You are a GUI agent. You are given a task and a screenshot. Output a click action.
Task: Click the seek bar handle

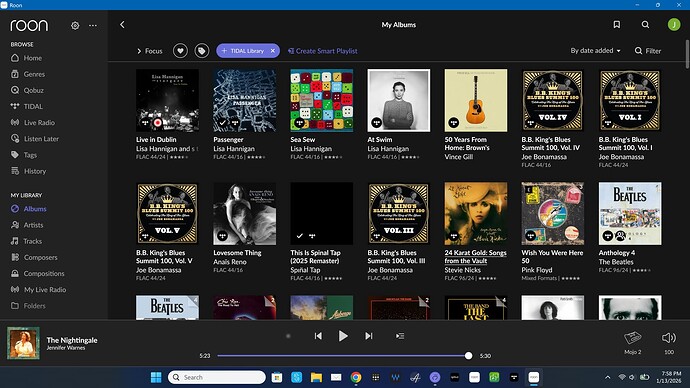[468, 355]
